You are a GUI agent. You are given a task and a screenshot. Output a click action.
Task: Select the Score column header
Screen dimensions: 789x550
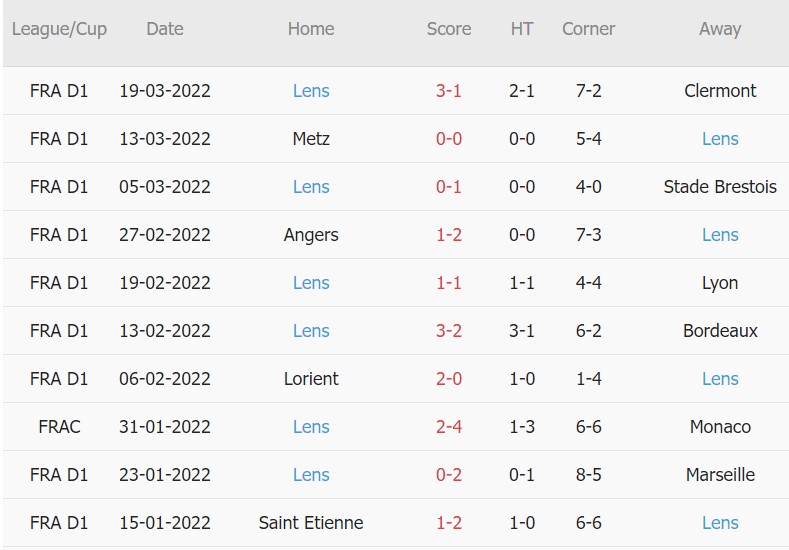point(448,29)
